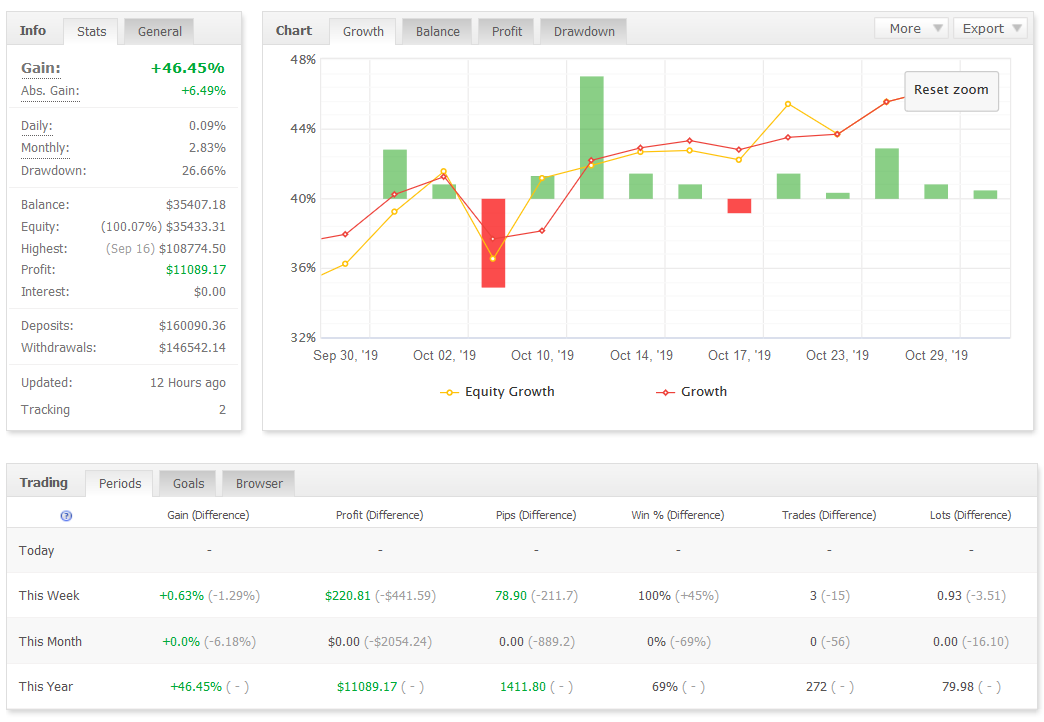Click the 79.98 This Year lots value
The width and height of the screenshot is (1044, 722).
coord(957,687)
